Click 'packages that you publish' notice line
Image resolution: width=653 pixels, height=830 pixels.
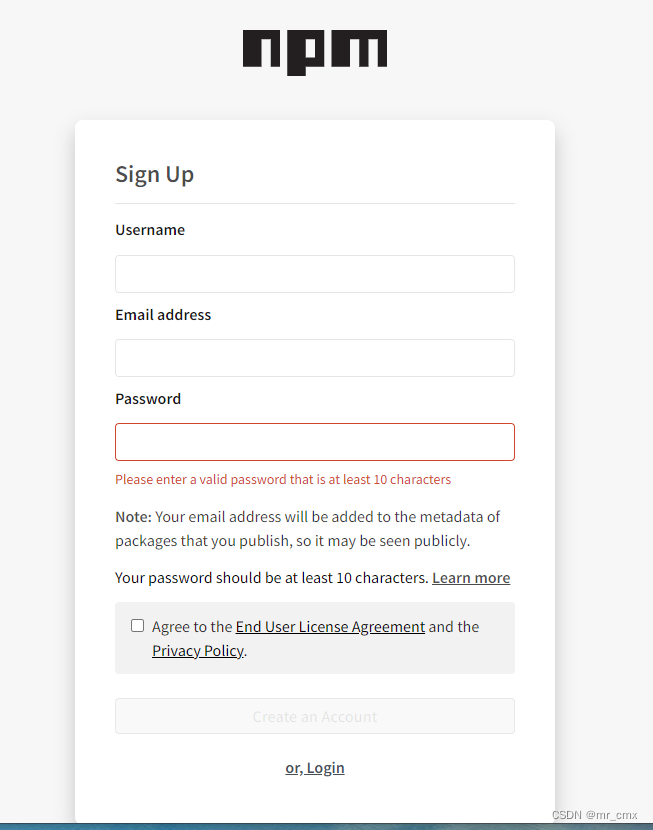click(292, 541)
